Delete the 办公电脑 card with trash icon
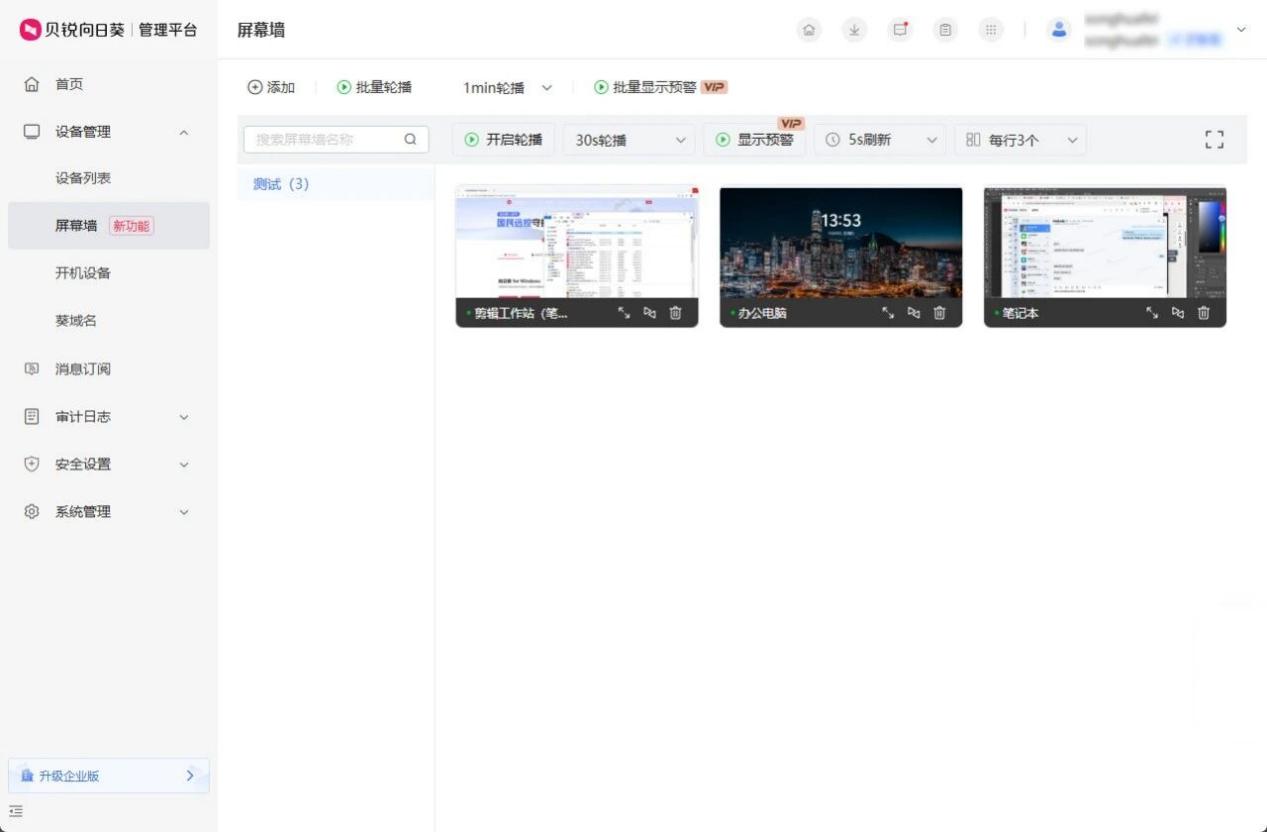The image size is (1267, 832). point(939,313)
